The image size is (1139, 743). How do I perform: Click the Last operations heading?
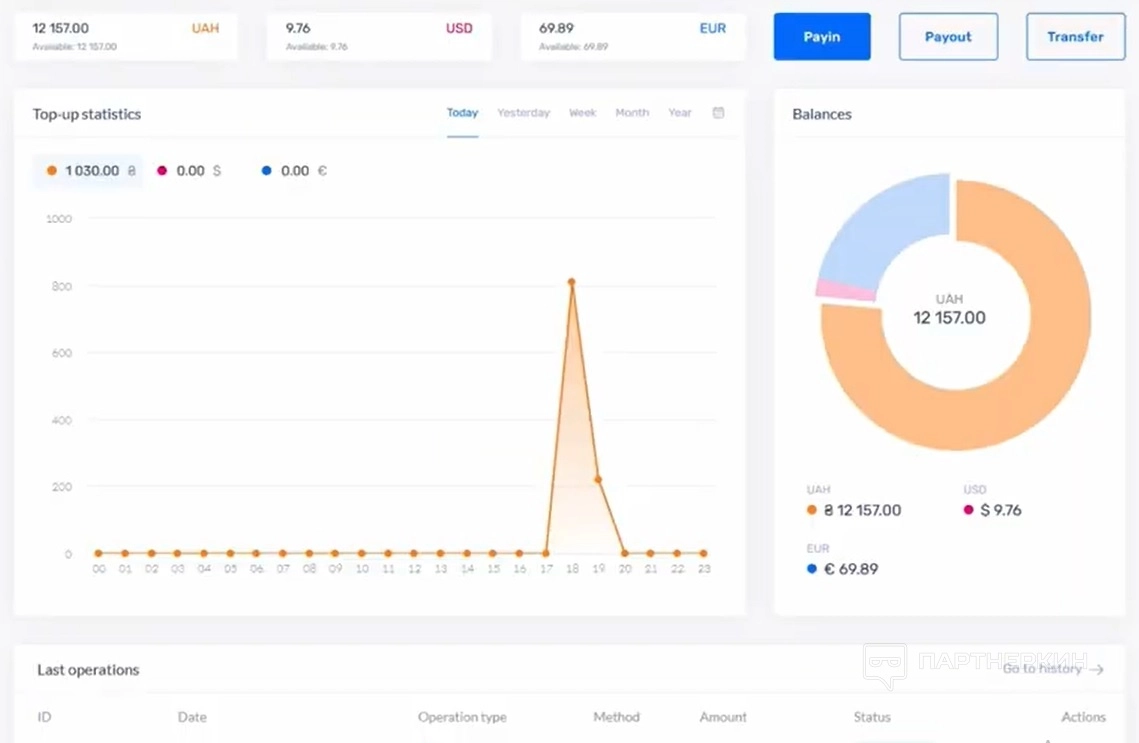tap(88, 670)
